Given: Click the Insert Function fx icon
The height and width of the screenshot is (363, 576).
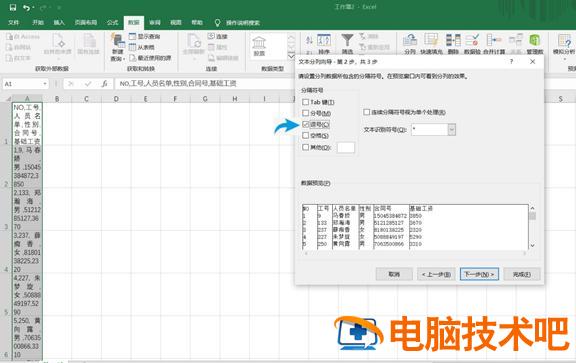Looking at the screenshot, I should [104, 84].
